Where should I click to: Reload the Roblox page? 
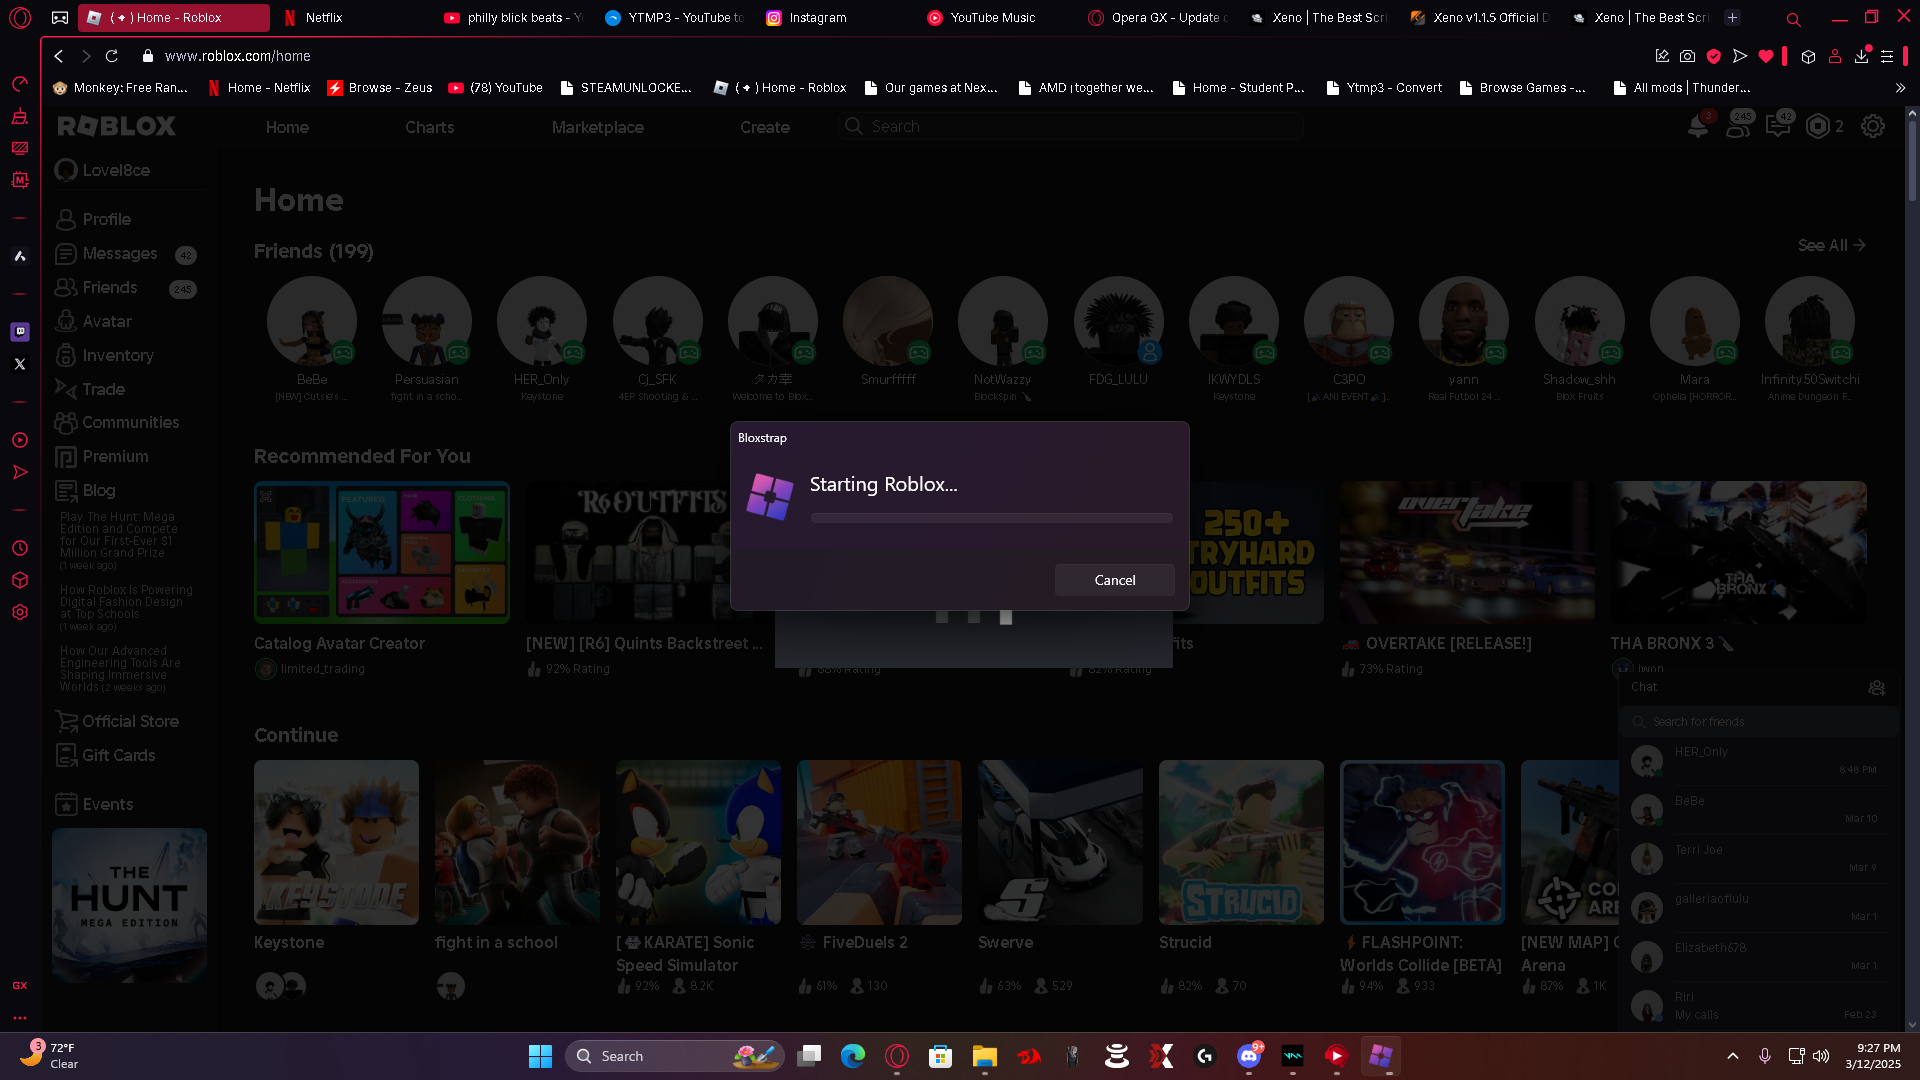point(112,56)
